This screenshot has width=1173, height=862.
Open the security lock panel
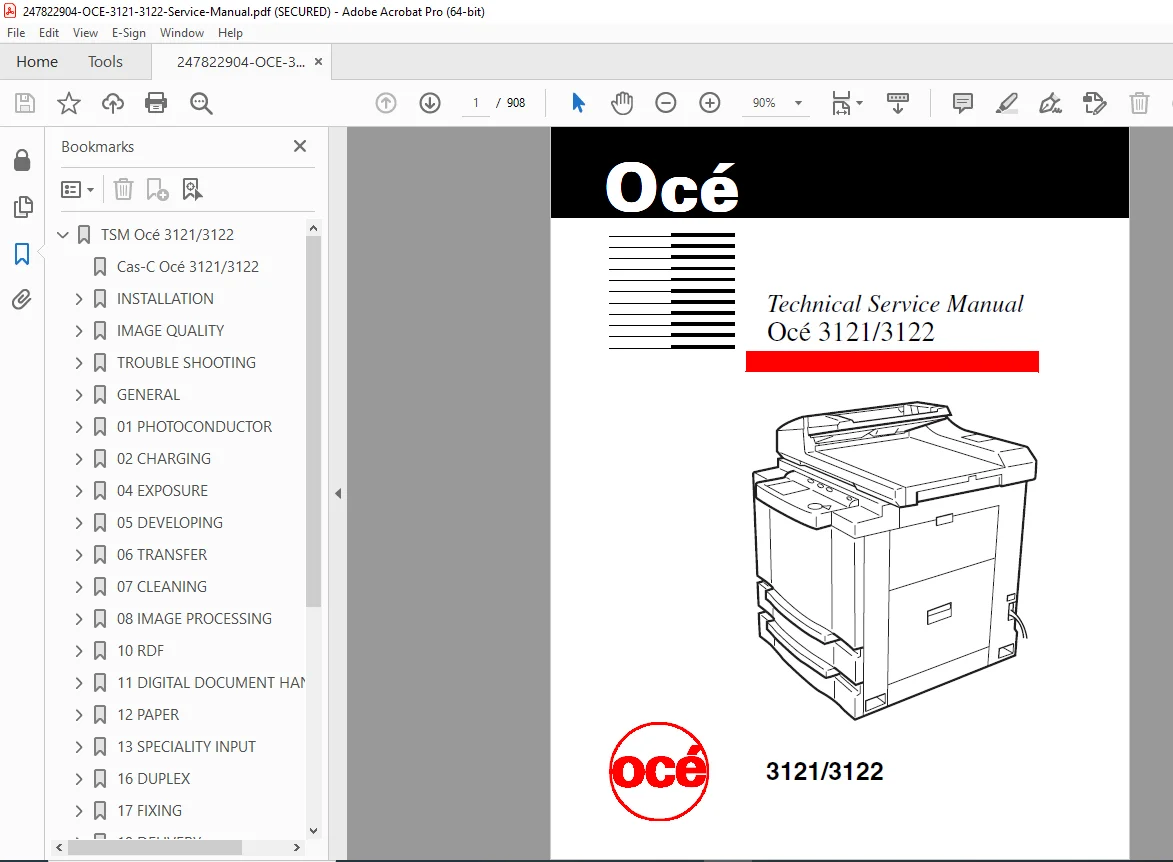point(22,159)
